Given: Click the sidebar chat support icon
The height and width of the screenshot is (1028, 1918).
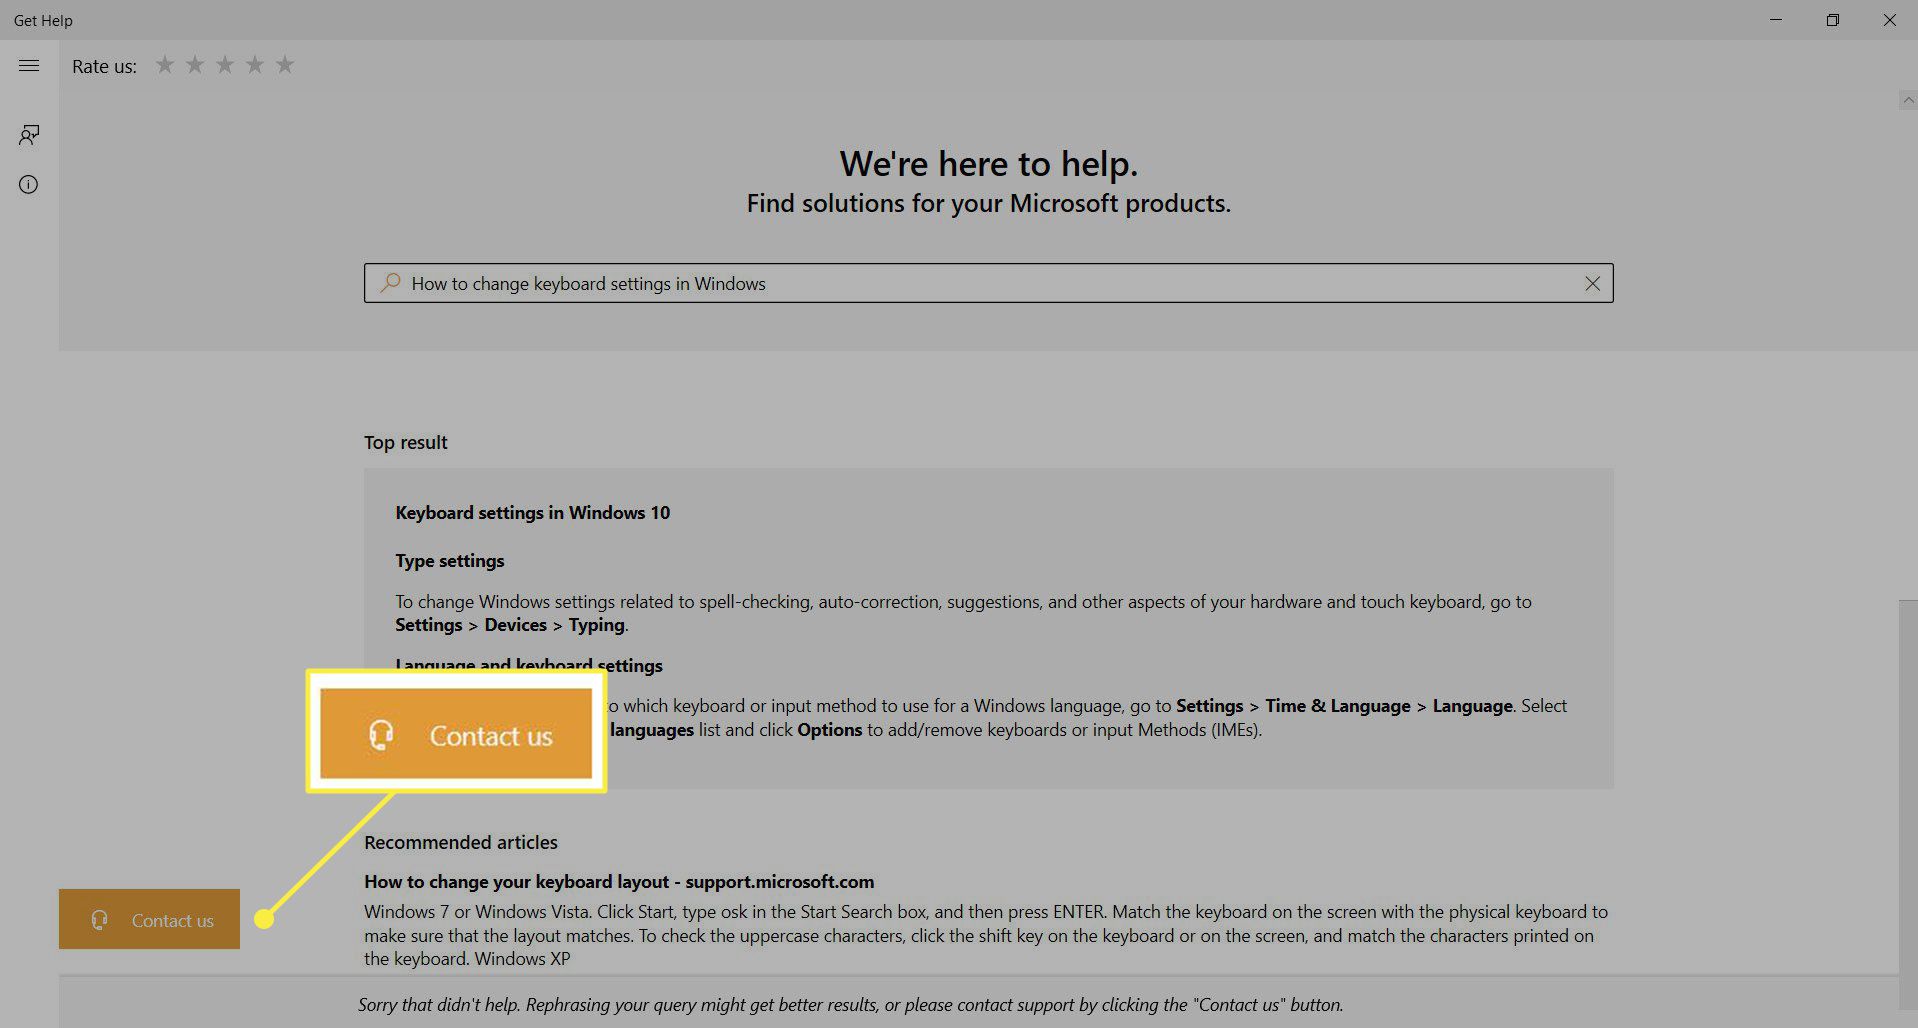Looking at the screenshot, I should 29,135.
